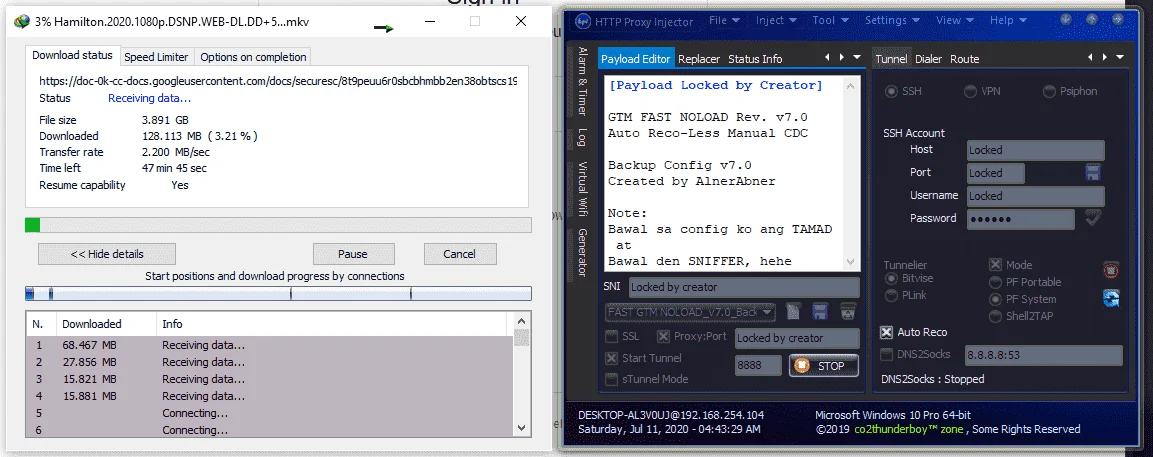Open the Replacer tab
Screen dimensions: 1153x457
tap(699, 59)
